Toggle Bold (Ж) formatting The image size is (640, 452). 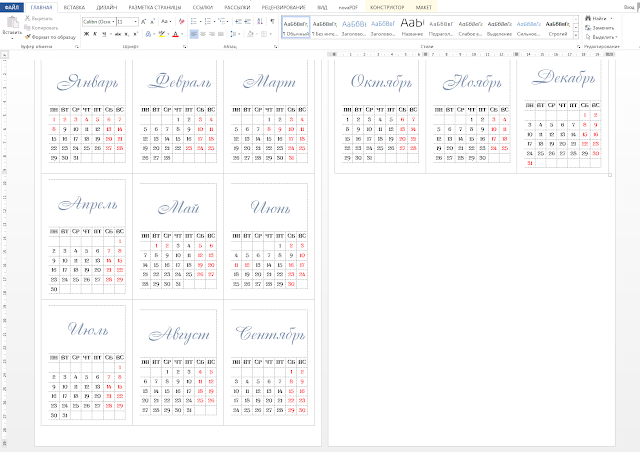[86, 34]
